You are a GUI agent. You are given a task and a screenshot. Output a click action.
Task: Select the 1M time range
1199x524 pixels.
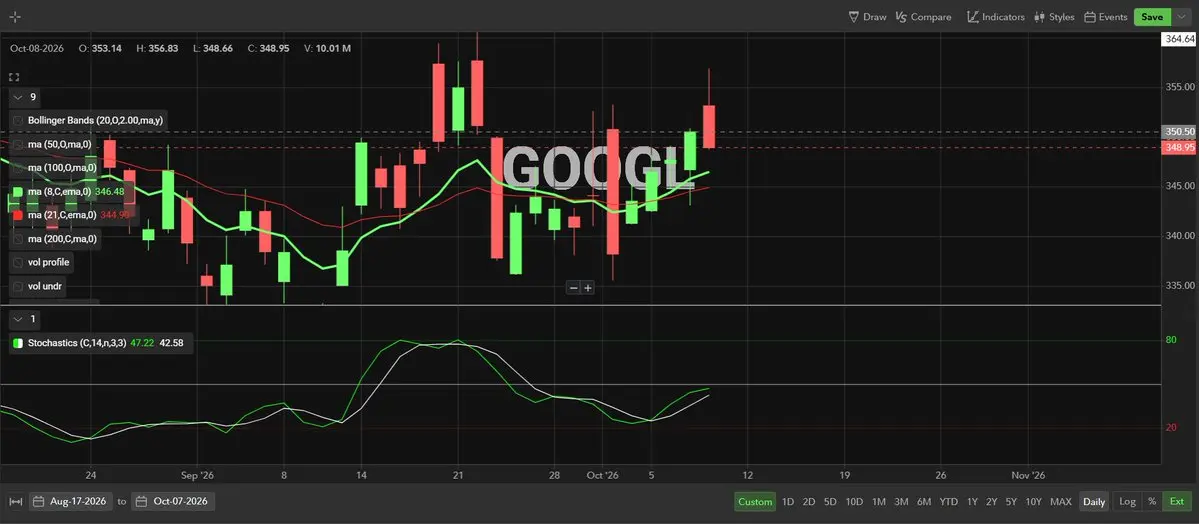pos(879,502)
